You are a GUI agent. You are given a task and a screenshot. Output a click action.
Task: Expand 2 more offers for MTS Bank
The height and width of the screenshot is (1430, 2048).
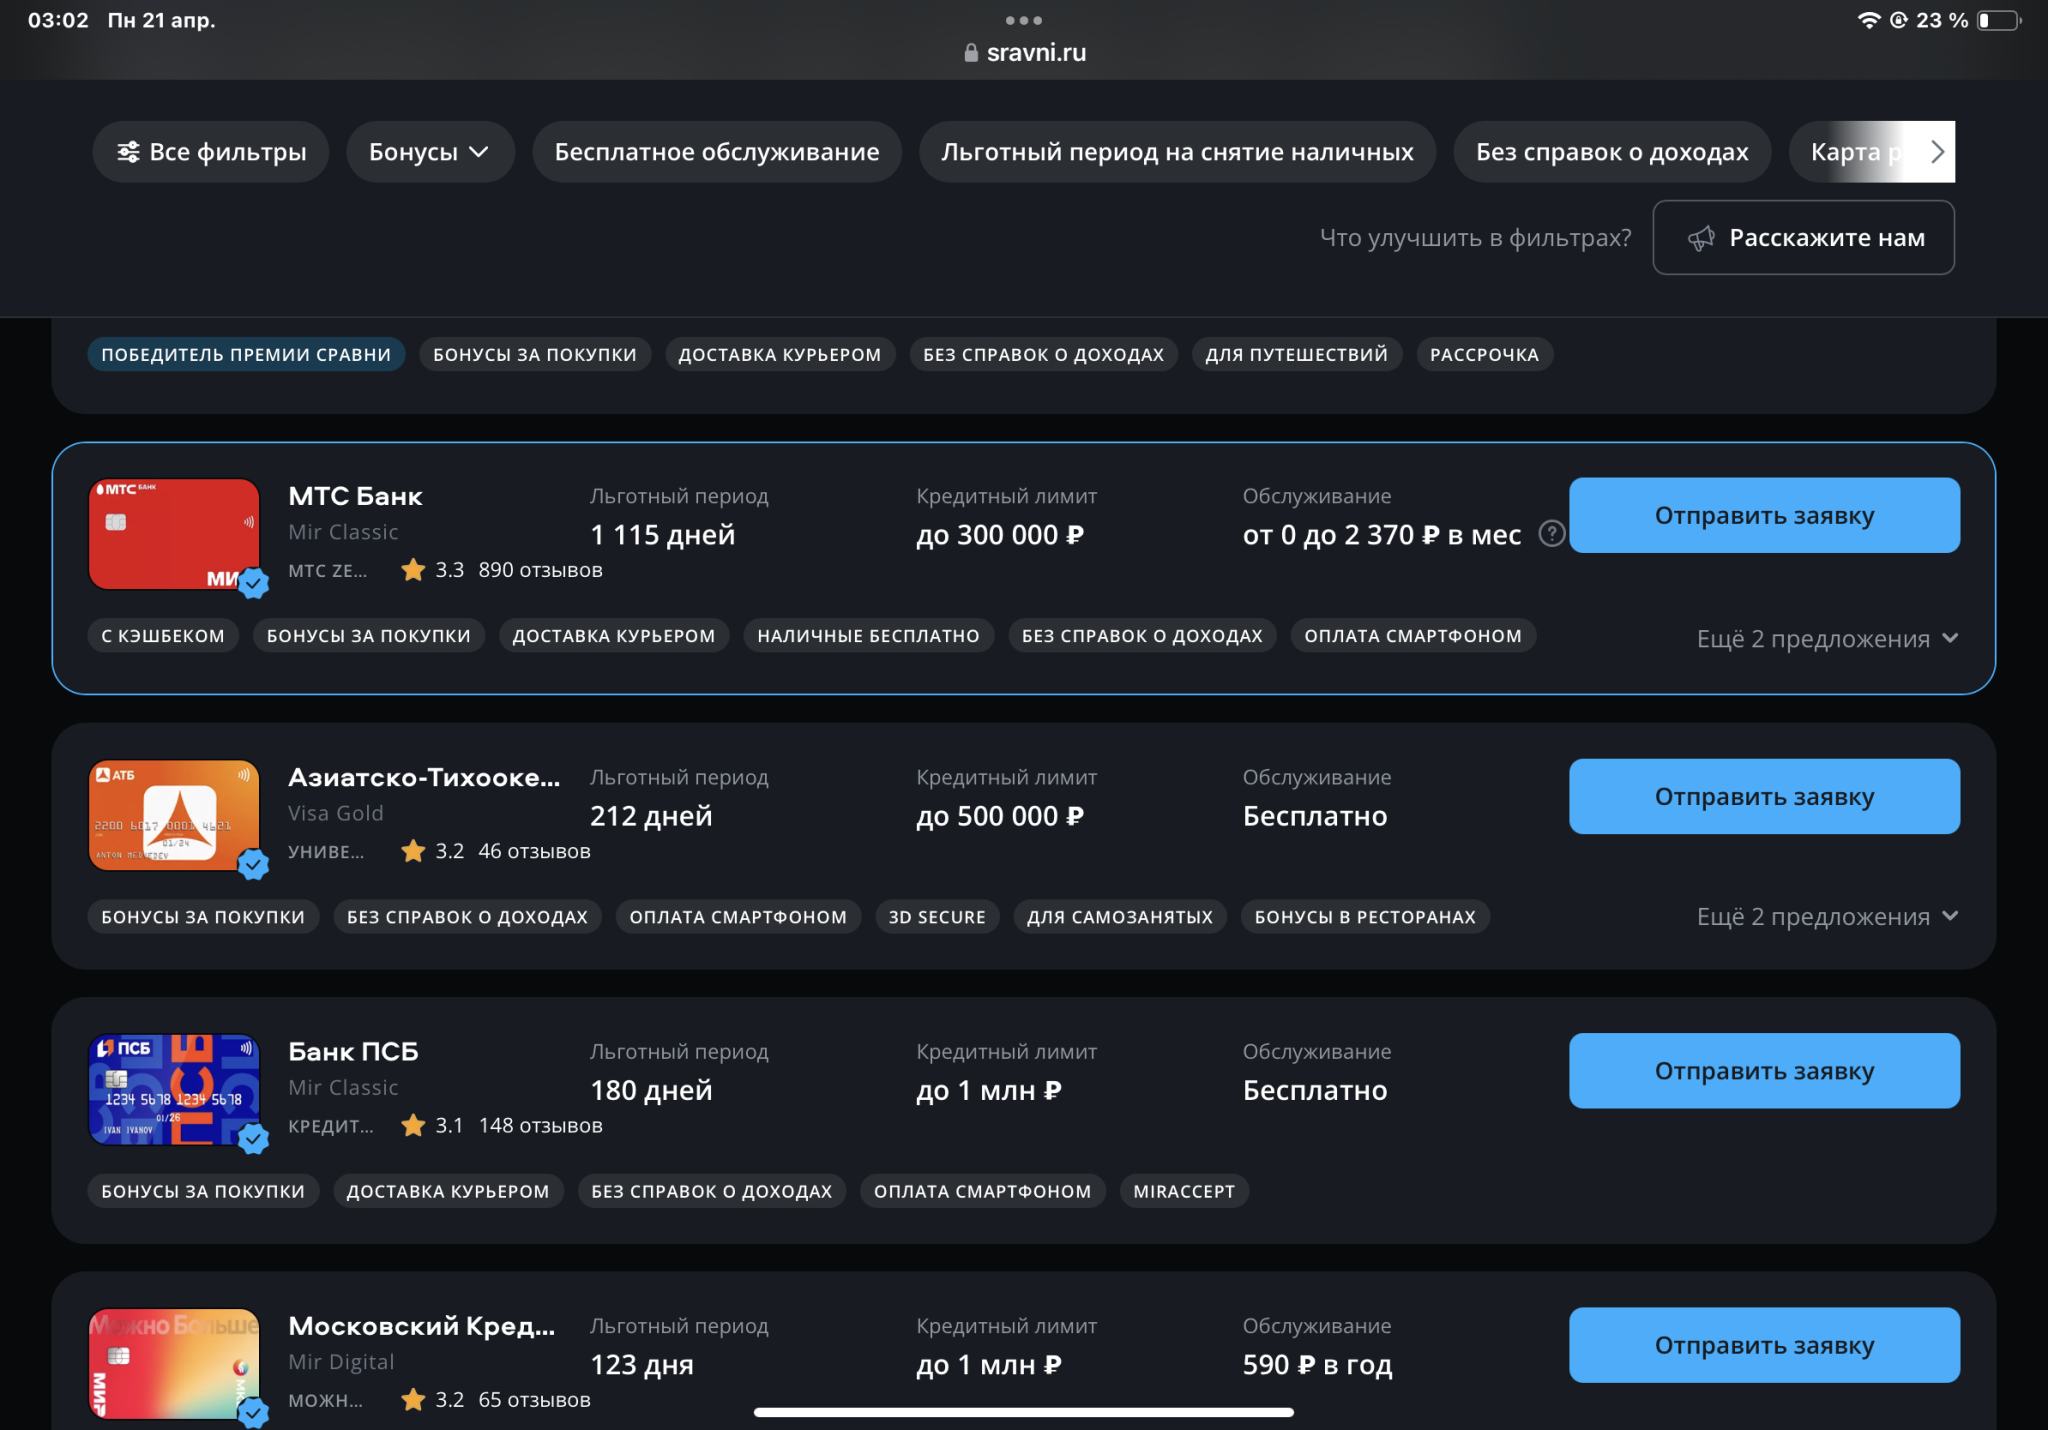click(1826, 639)
